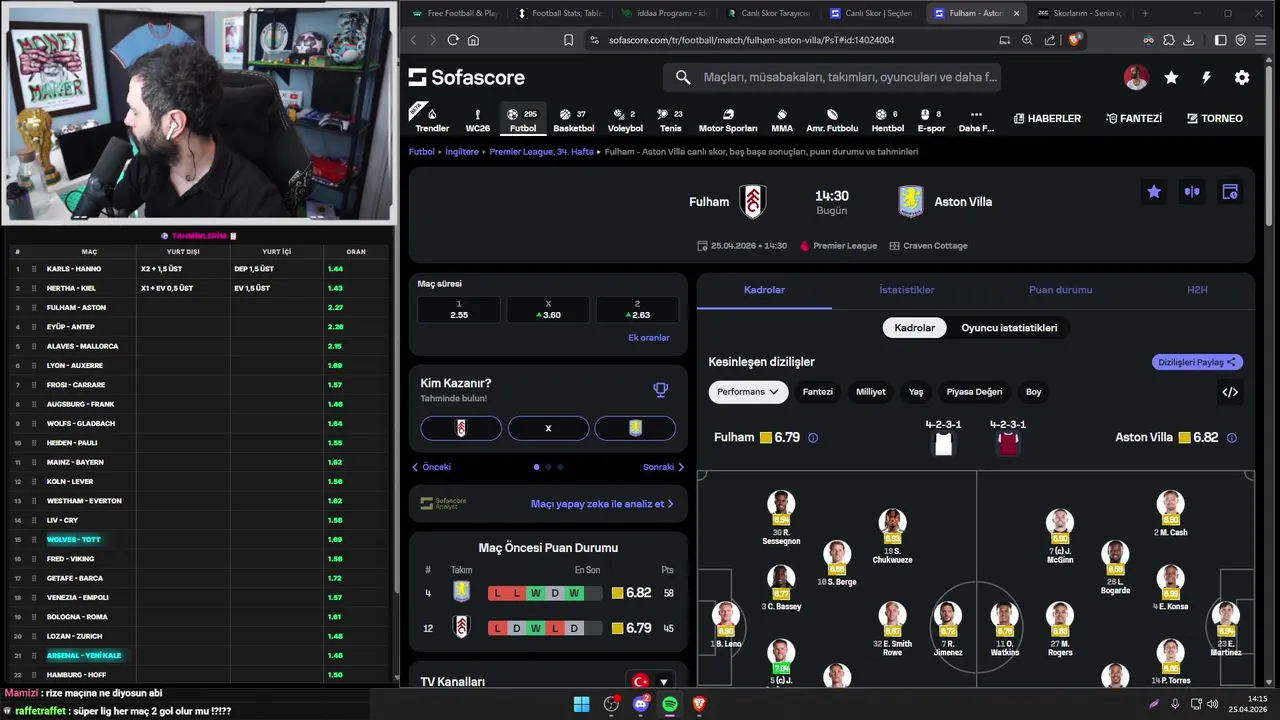Select the 2.55 home win odds

point(459,310)
